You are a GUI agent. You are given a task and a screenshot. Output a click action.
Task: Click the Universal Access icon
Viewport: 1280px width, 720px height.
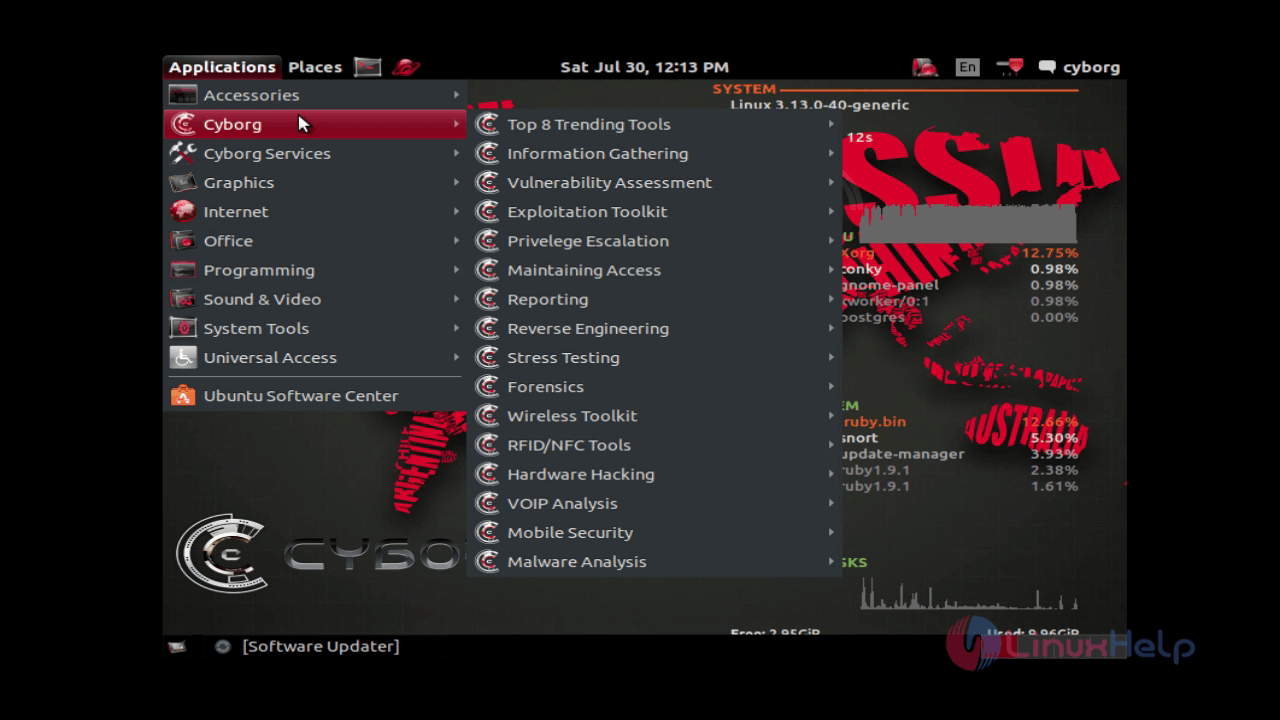183,357
